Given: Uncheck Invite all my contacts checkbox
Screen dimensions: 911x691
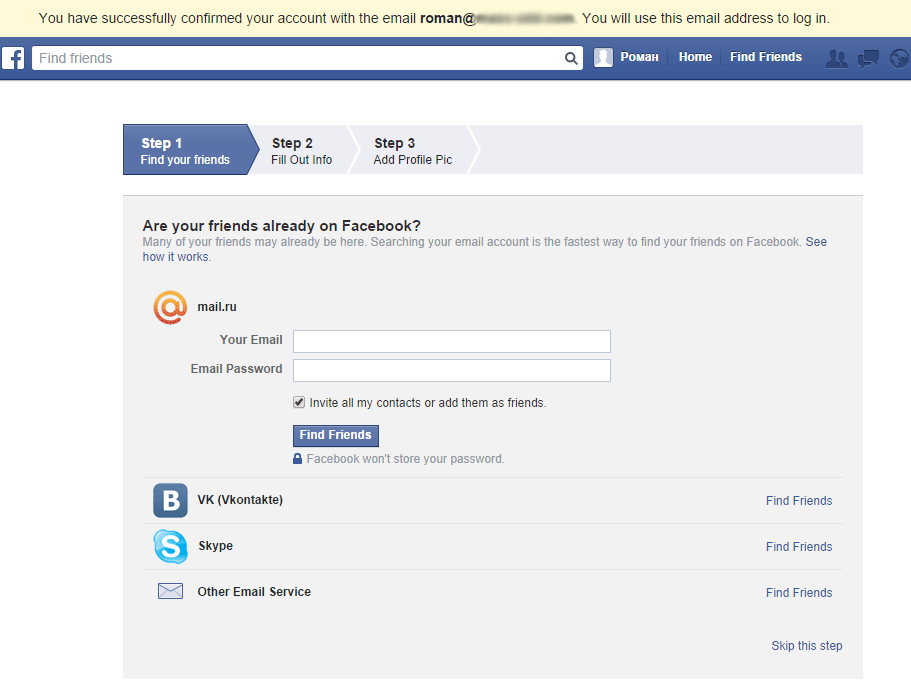Looking at the screenshot, I should (299, 402).
